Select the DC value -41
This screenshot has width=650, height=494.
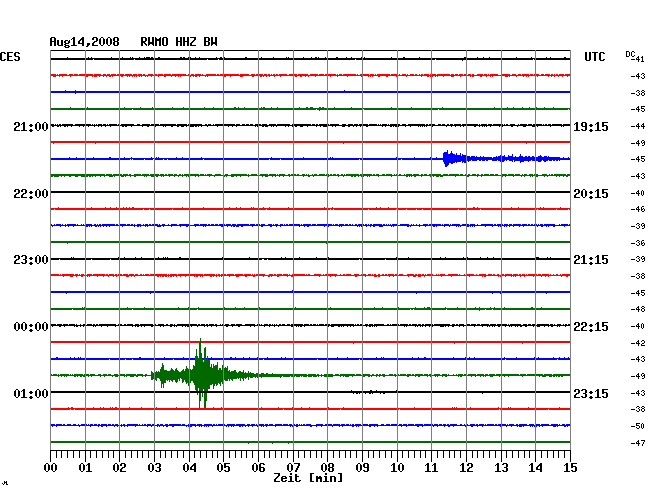(x=640, y=59)
